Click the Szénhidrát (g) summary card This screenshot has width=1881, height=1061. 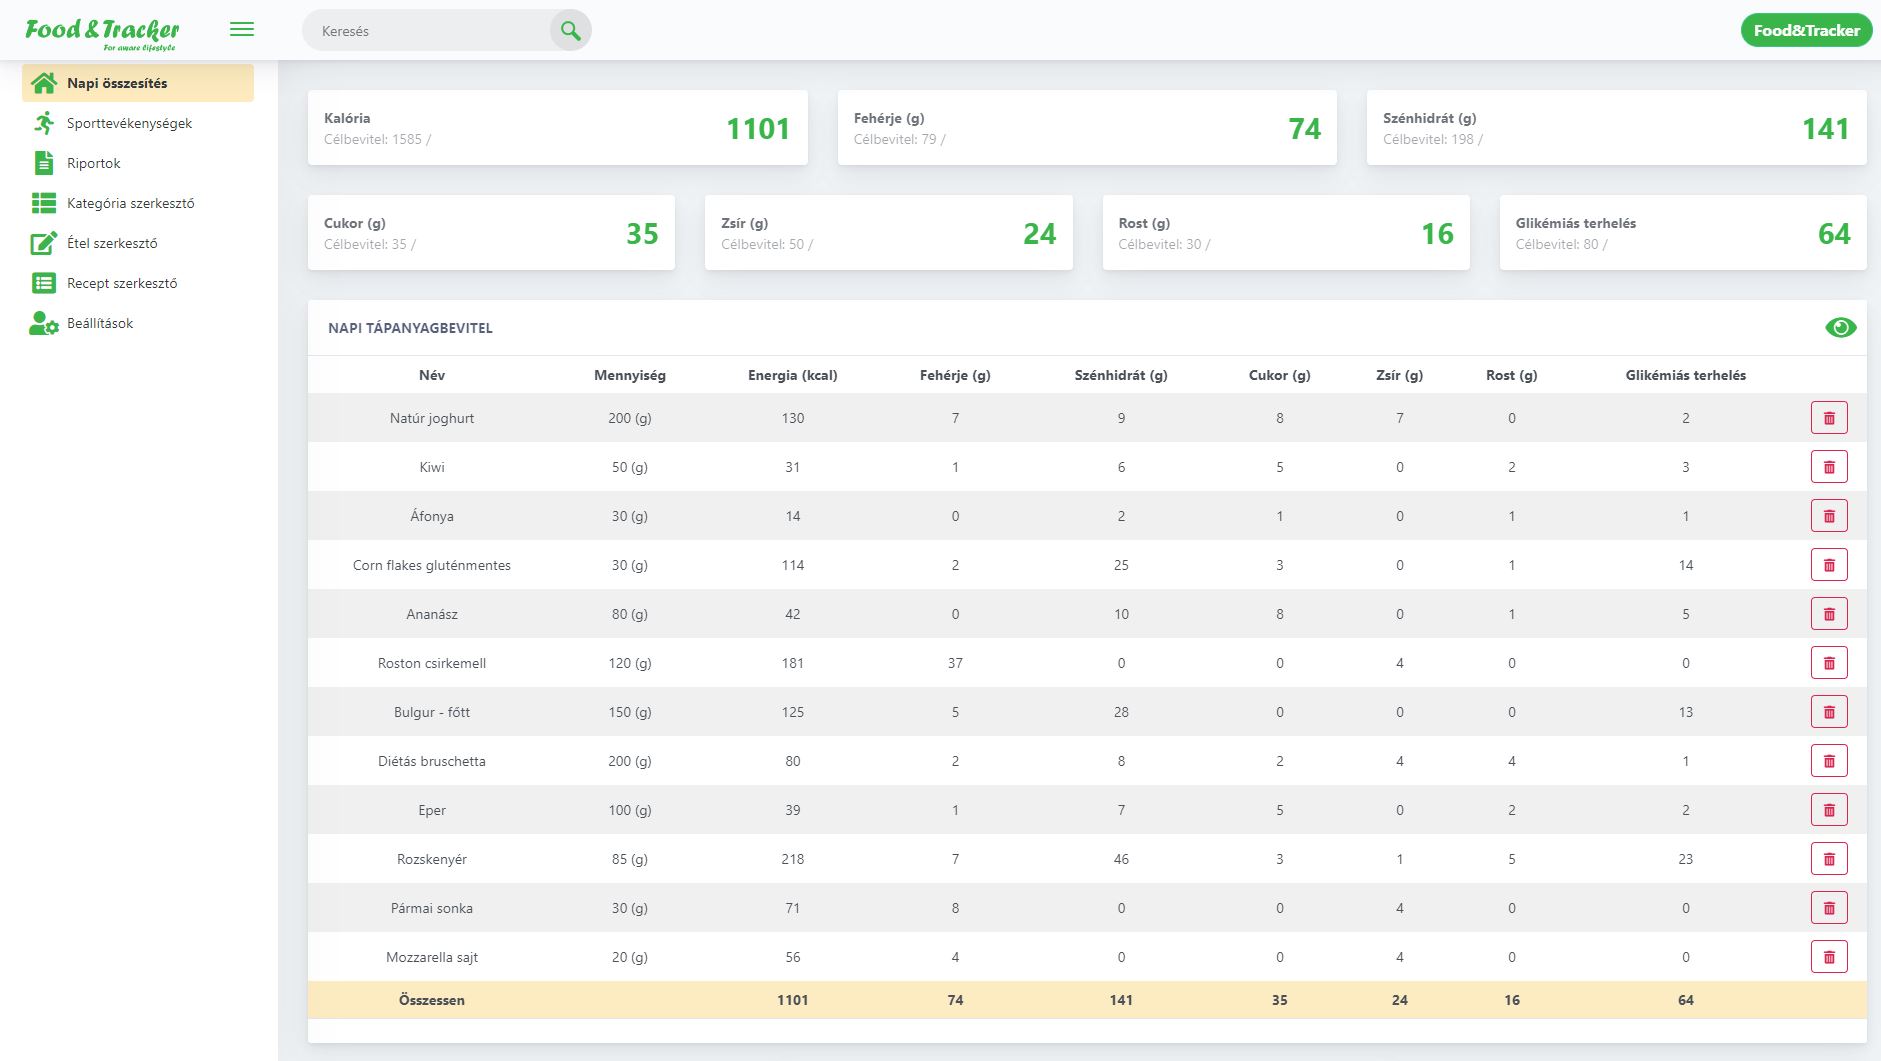pos(1616,128)
